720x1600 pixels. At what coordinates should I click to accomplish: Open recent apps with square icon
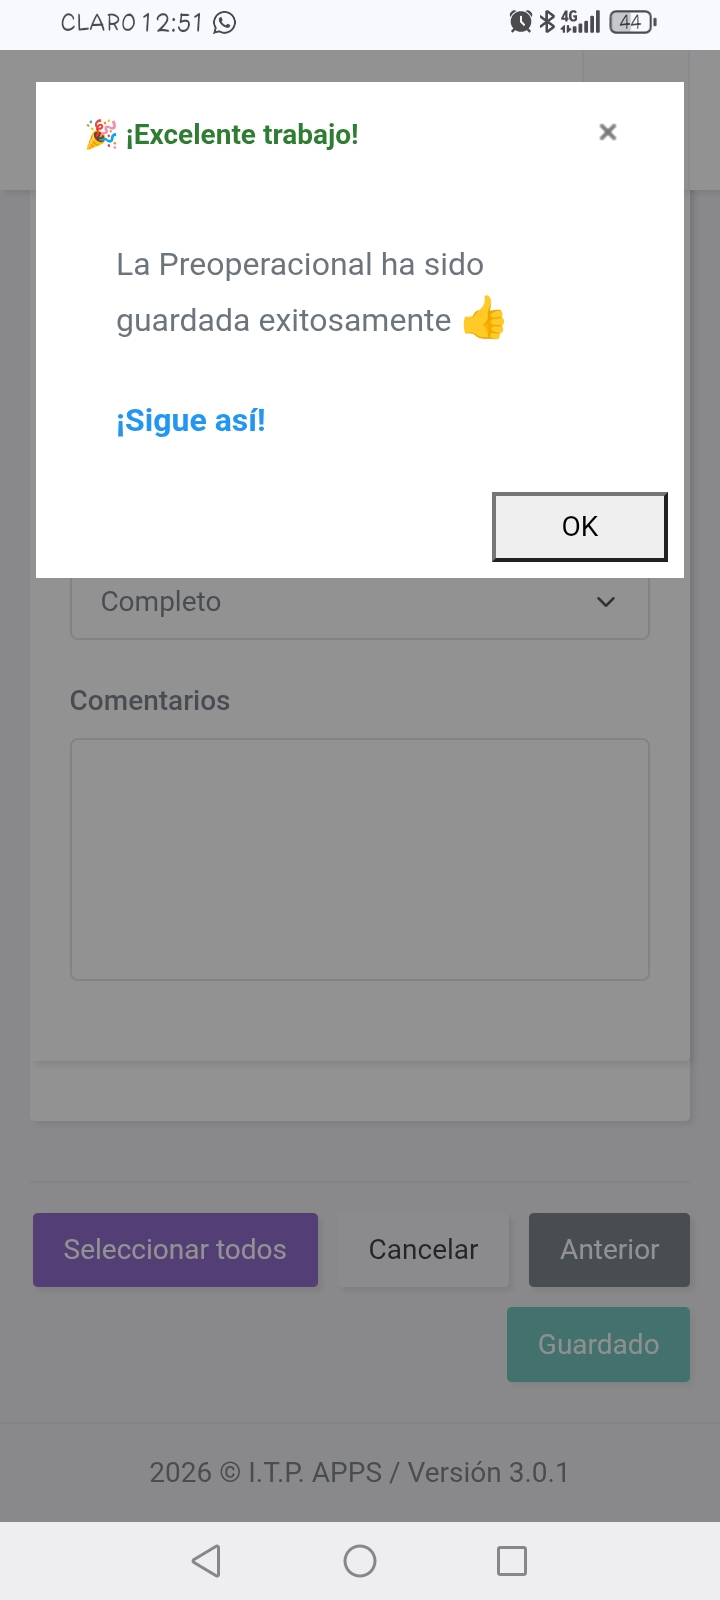(512, 1561)
